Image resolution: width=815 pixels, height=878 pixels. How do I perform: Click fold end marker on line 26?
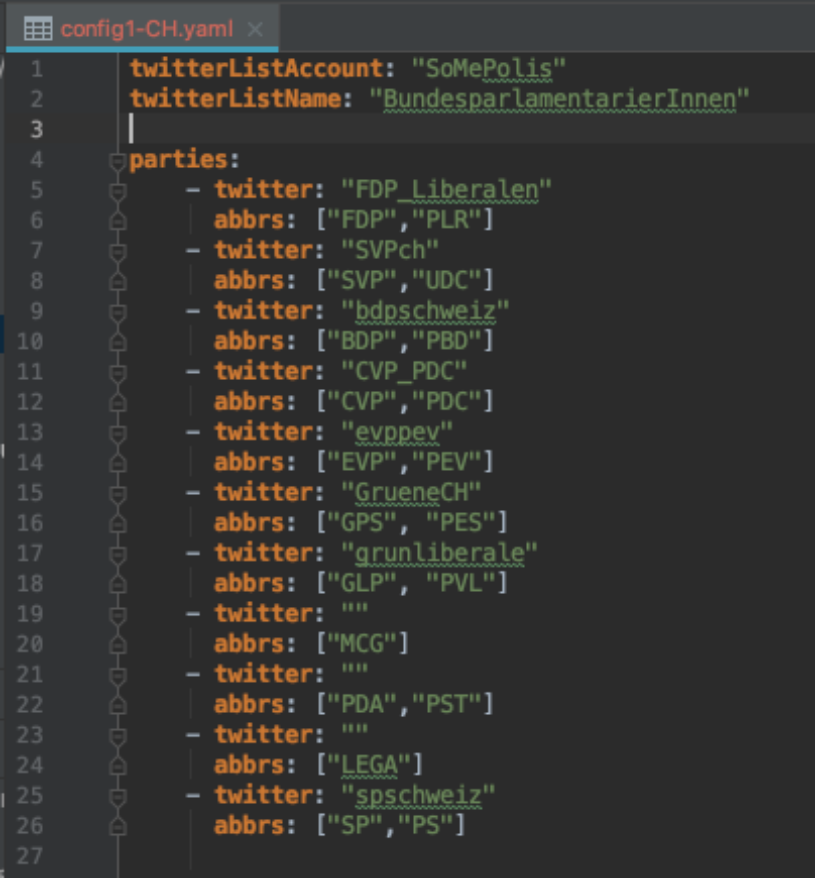[x=118, y=826]
